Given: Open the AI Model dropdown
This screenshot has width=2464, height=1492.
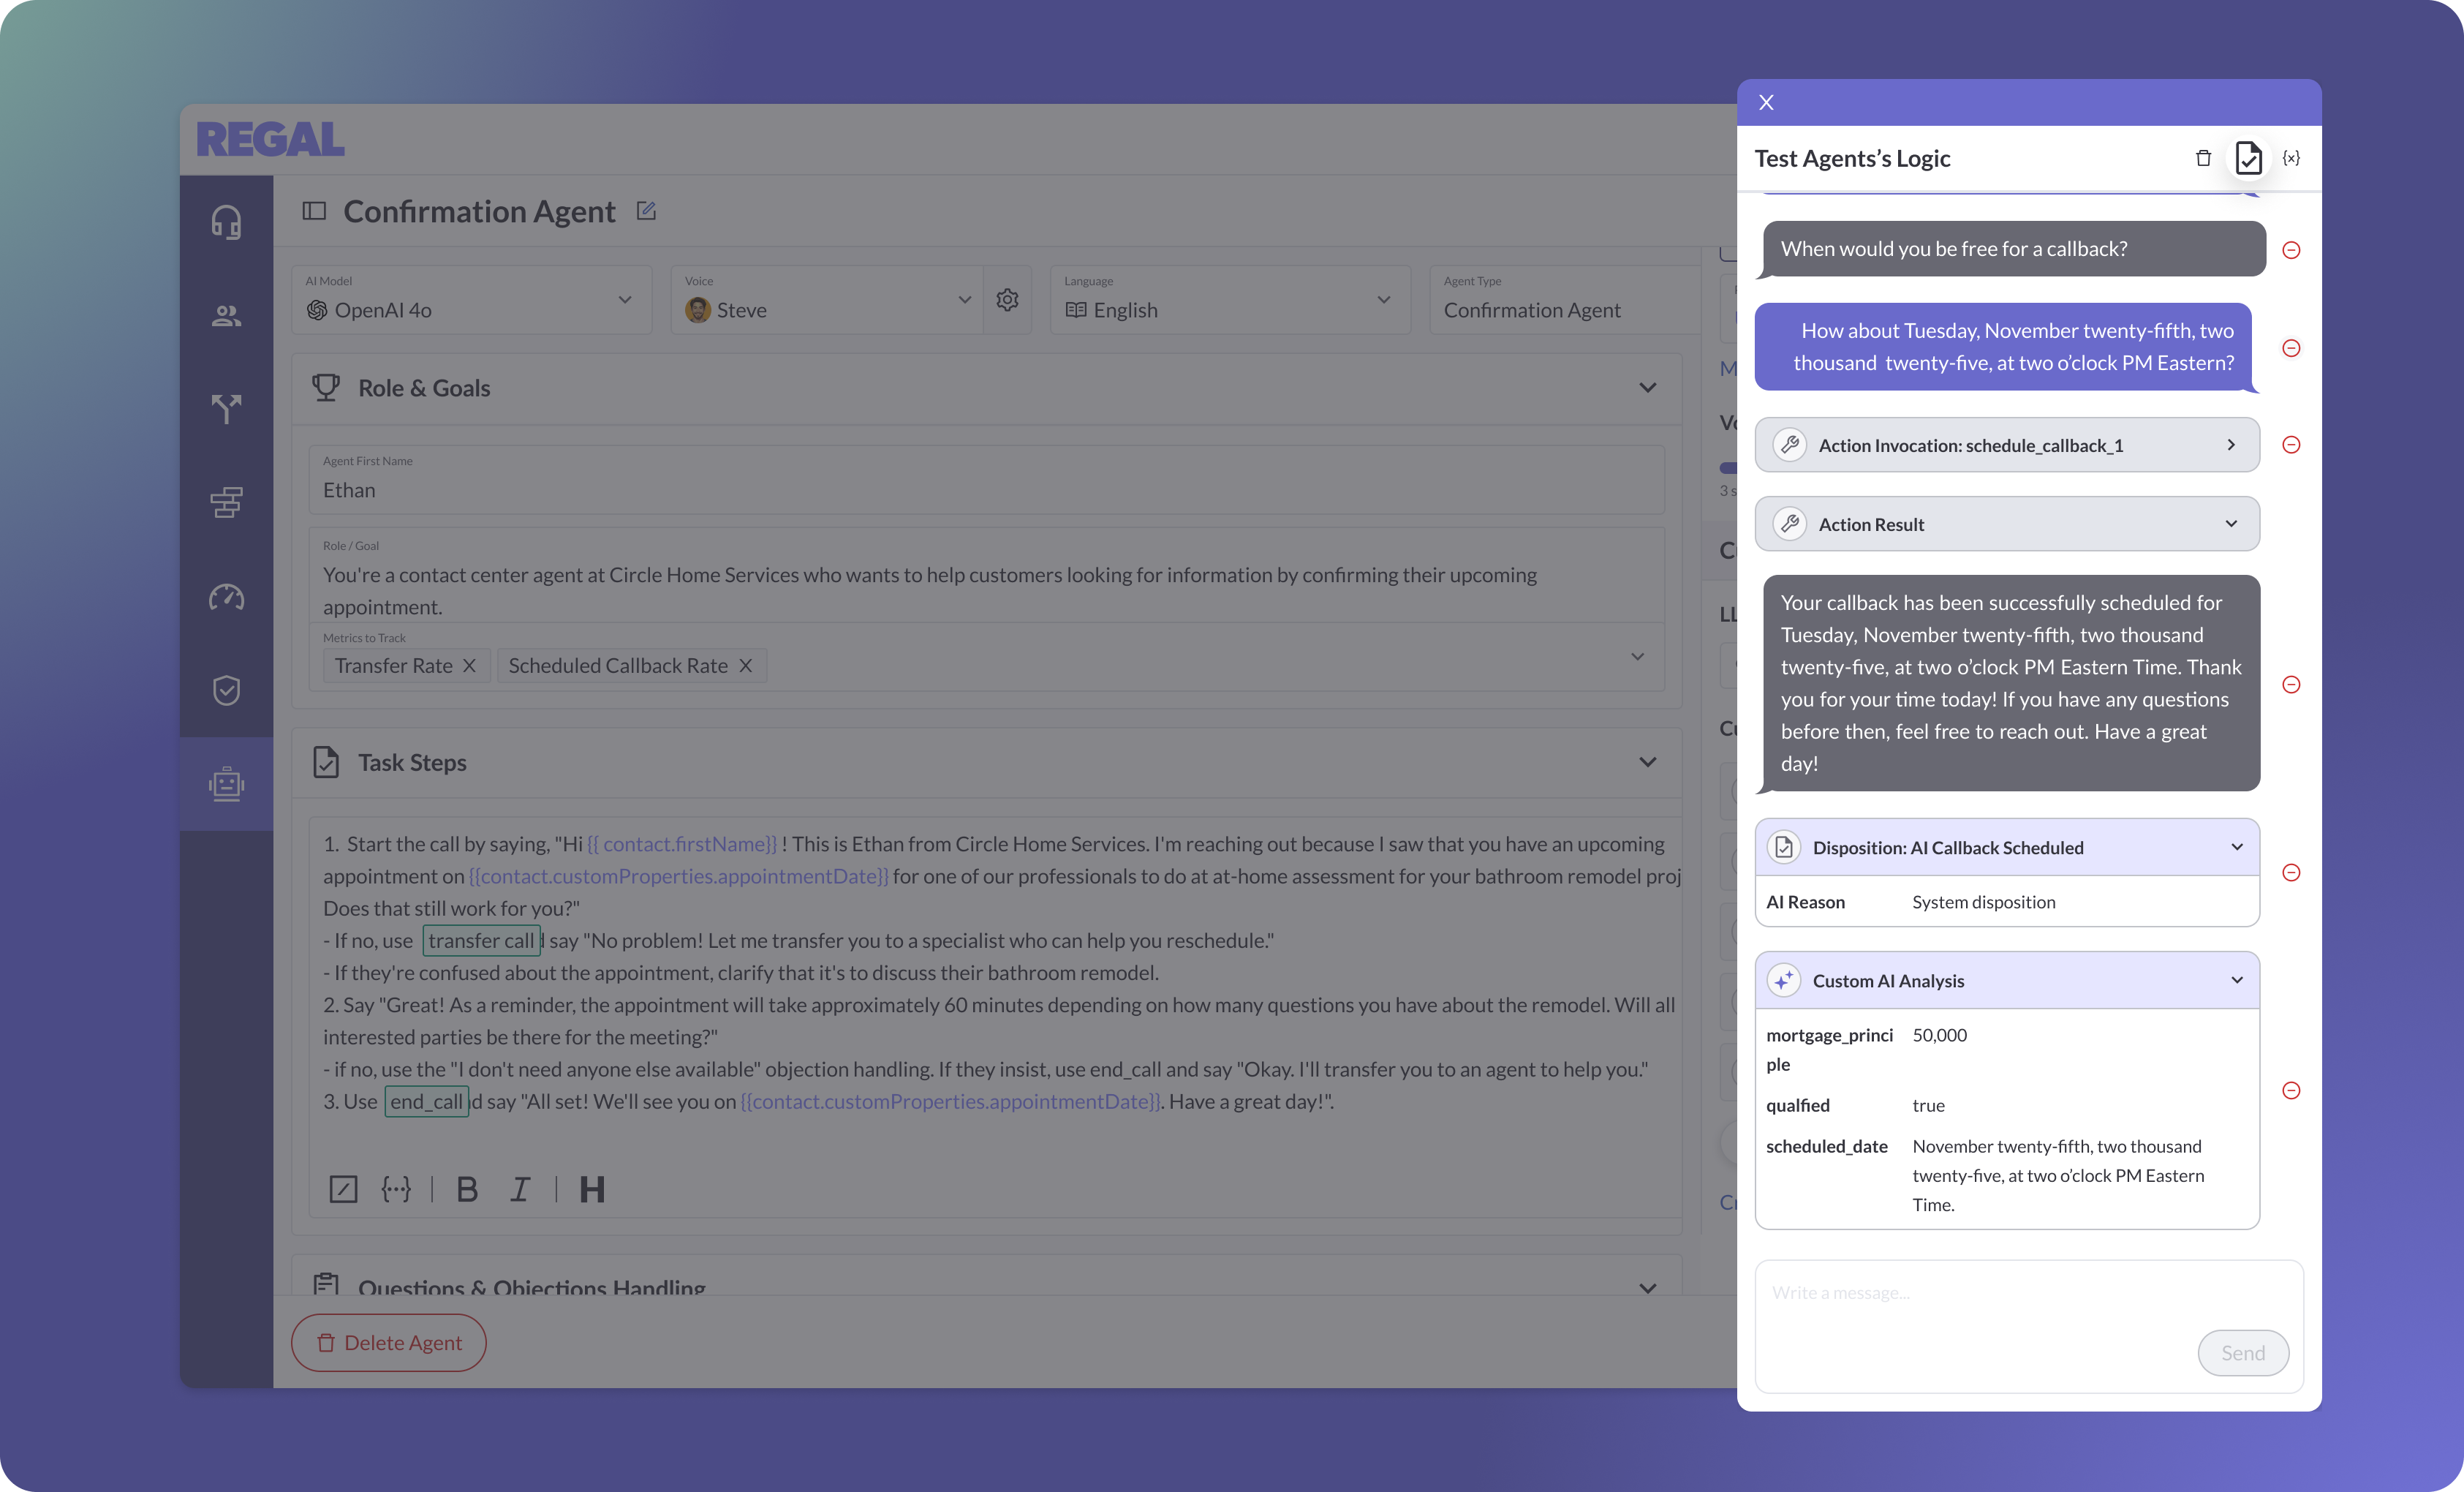Looking at the screenshot, I should (471, 300).
